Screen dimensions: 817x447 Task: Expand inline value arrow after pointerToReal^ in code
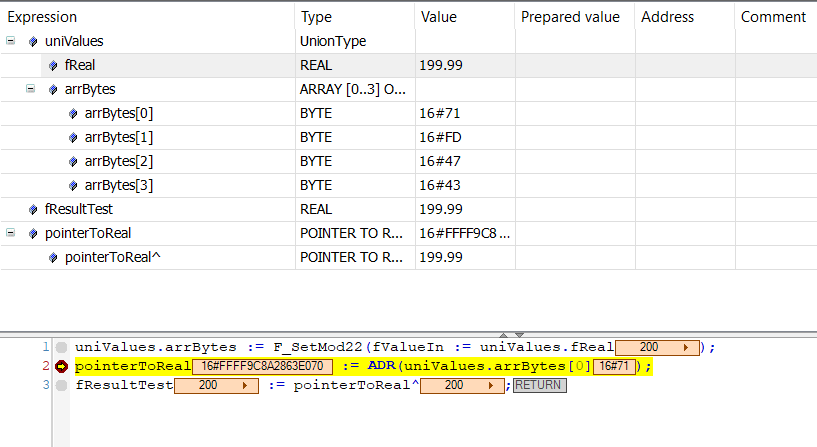coord(491,386)
